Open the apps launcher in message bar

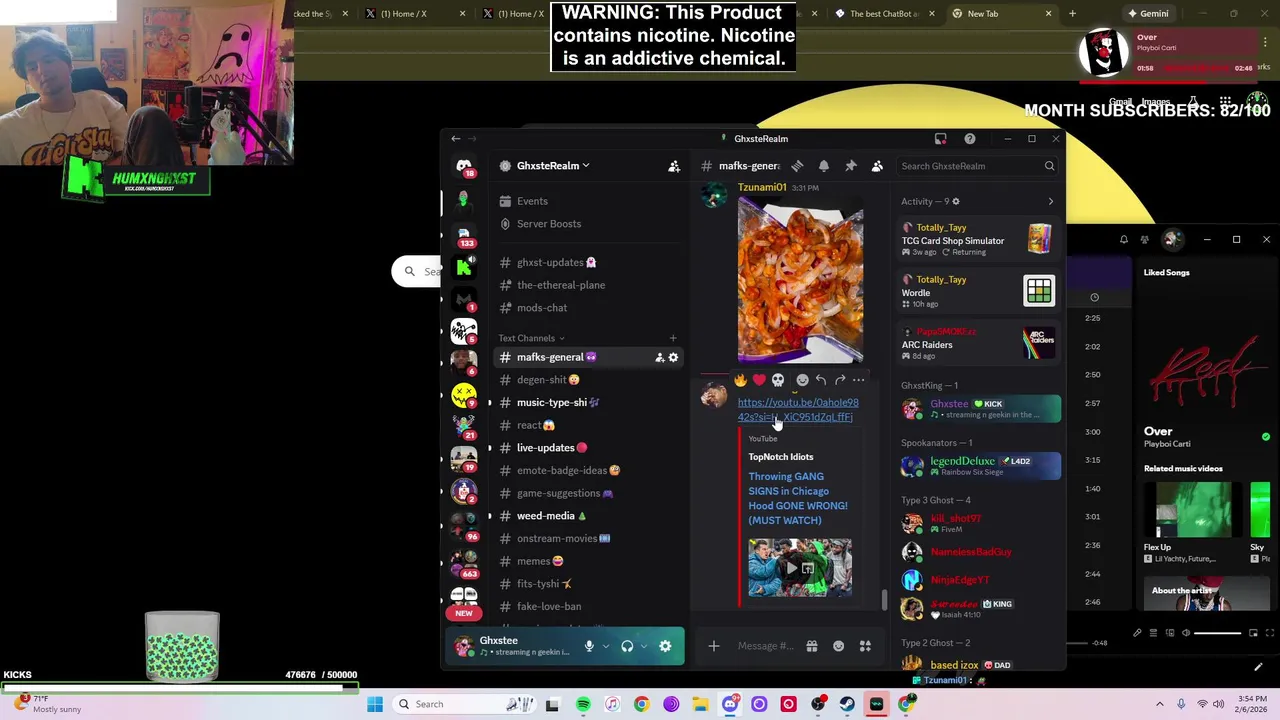pos(865,646)
